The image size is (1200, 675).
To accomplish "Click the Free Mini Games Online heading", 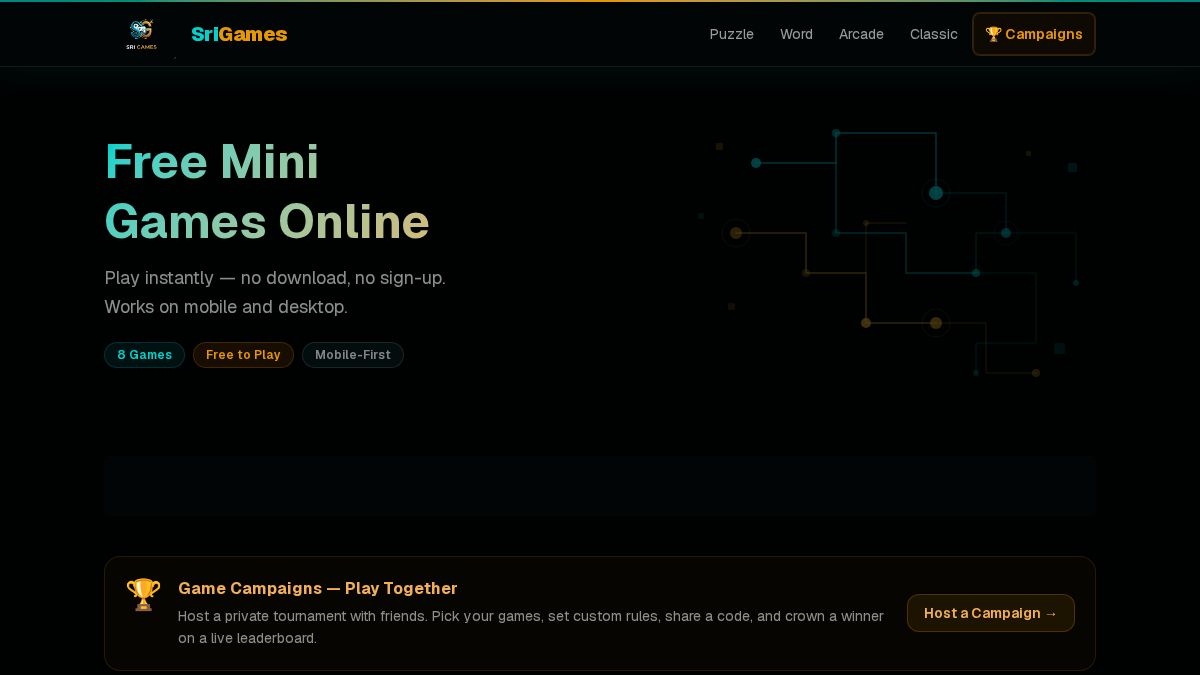I will coord(267,191).
